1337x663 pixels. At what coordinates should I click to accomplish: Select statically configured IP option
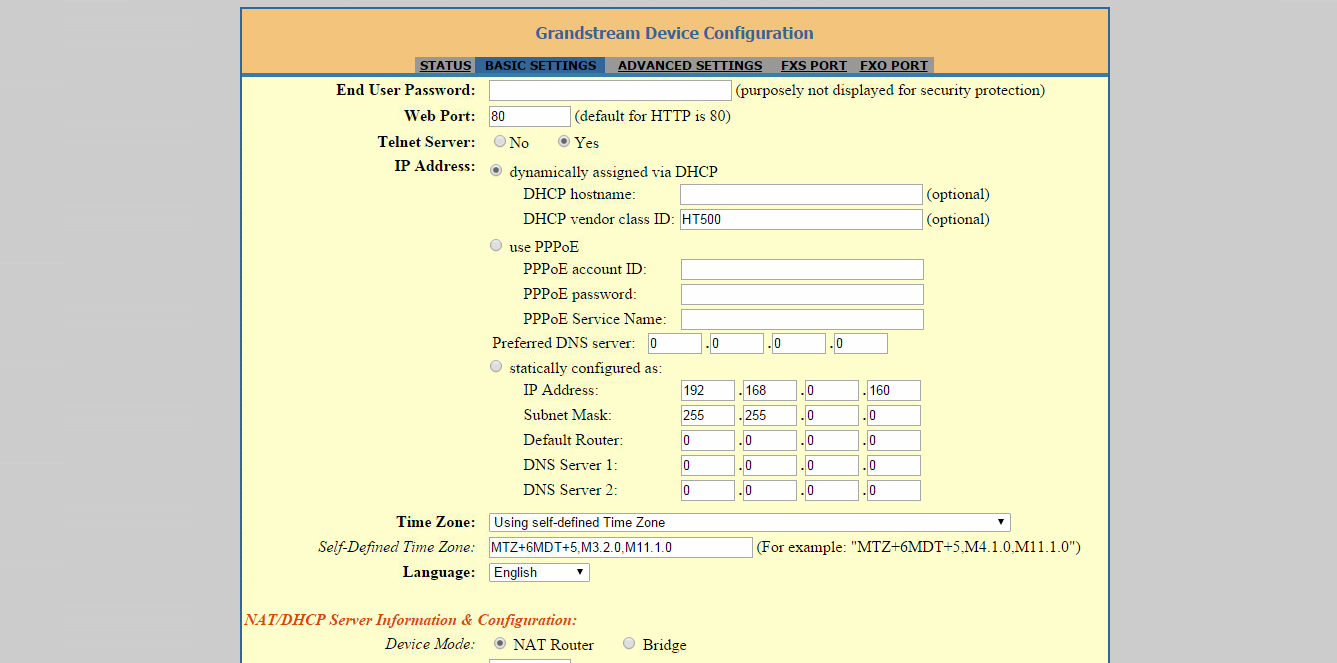click(x=496, y=367)
